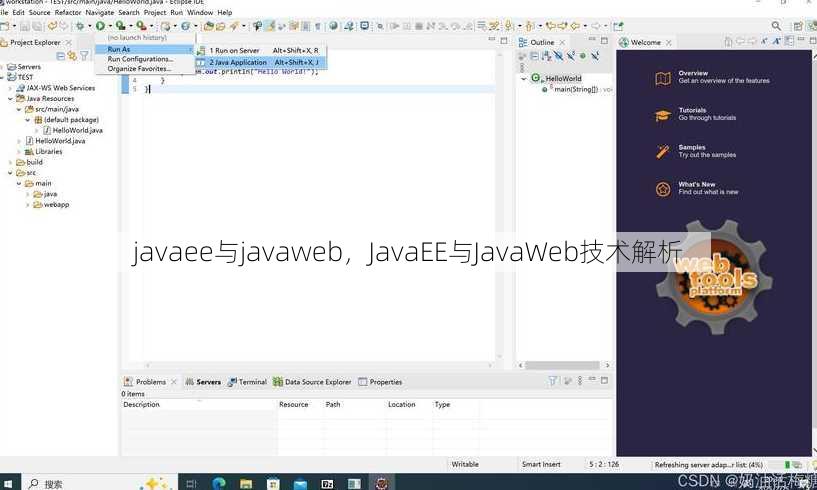The image size is (817, 490).
Task: Select Run As in the dropdown
Action: tap(145, 49)
